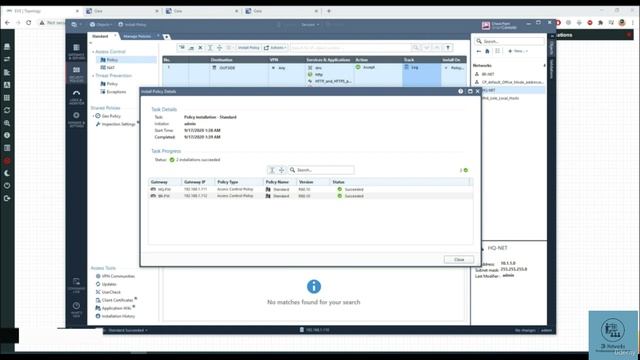This screenshot has width=640, height=360.
Task: Open Application Wiki in Access Tools
Action: pos(113,308)
